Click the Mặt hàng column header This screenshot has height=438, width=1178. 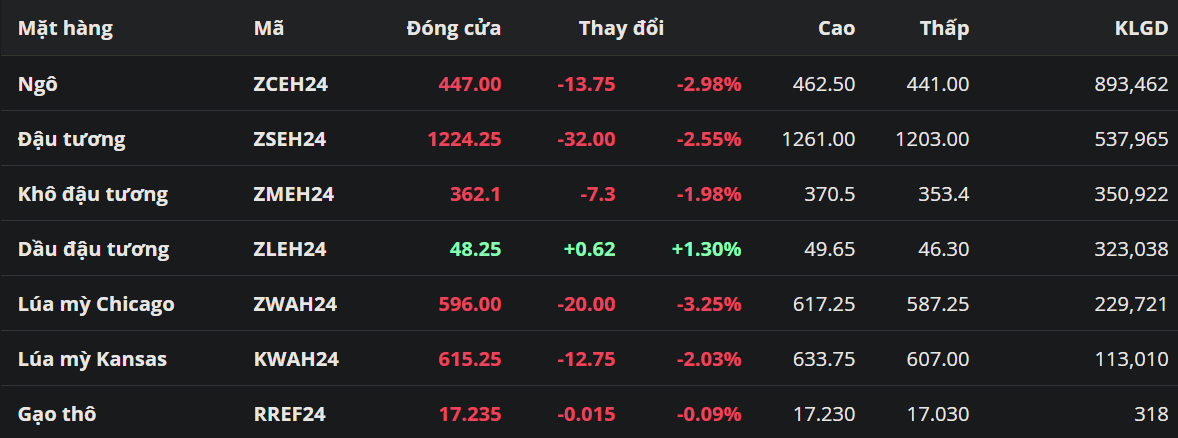point(65,28)
